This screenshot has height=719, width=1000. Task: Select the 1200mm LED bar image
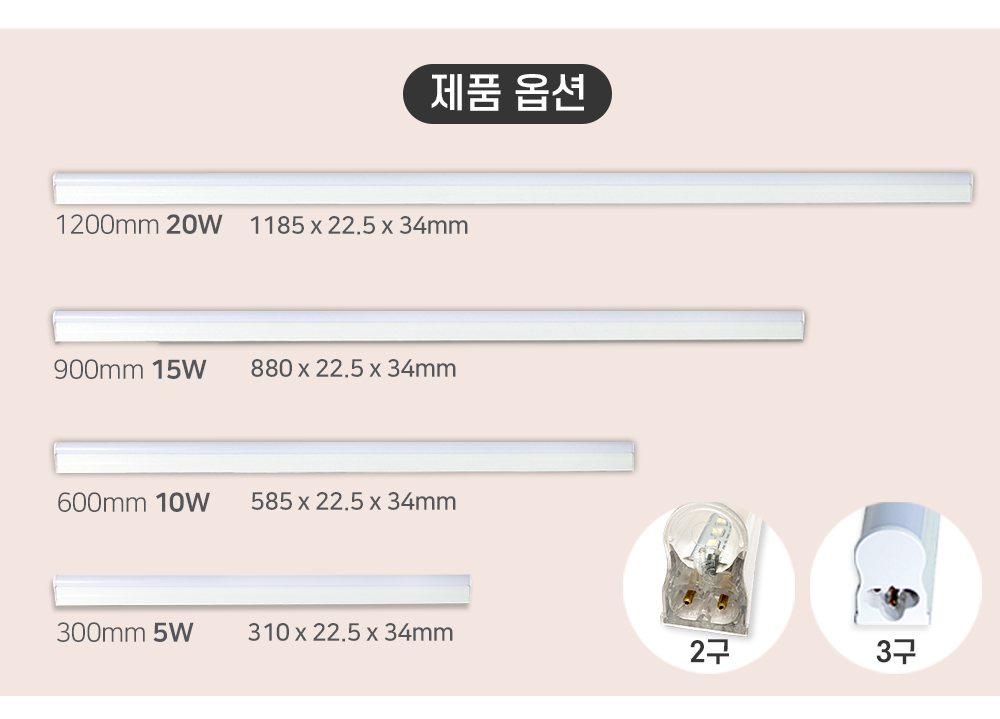[513, 188]
